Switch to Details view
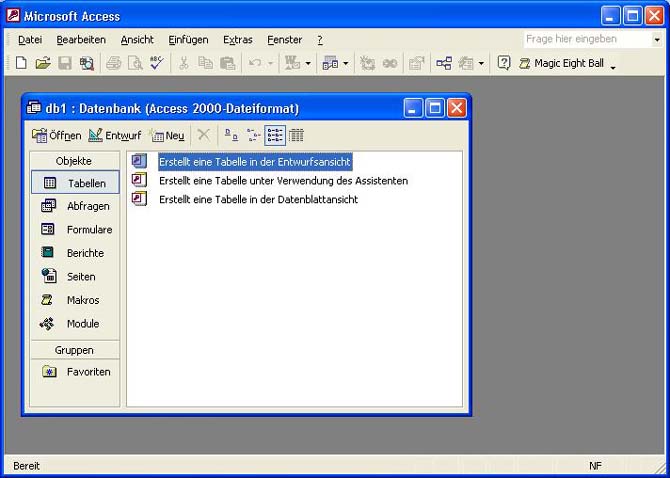670x478 pixels. (296, 135)
